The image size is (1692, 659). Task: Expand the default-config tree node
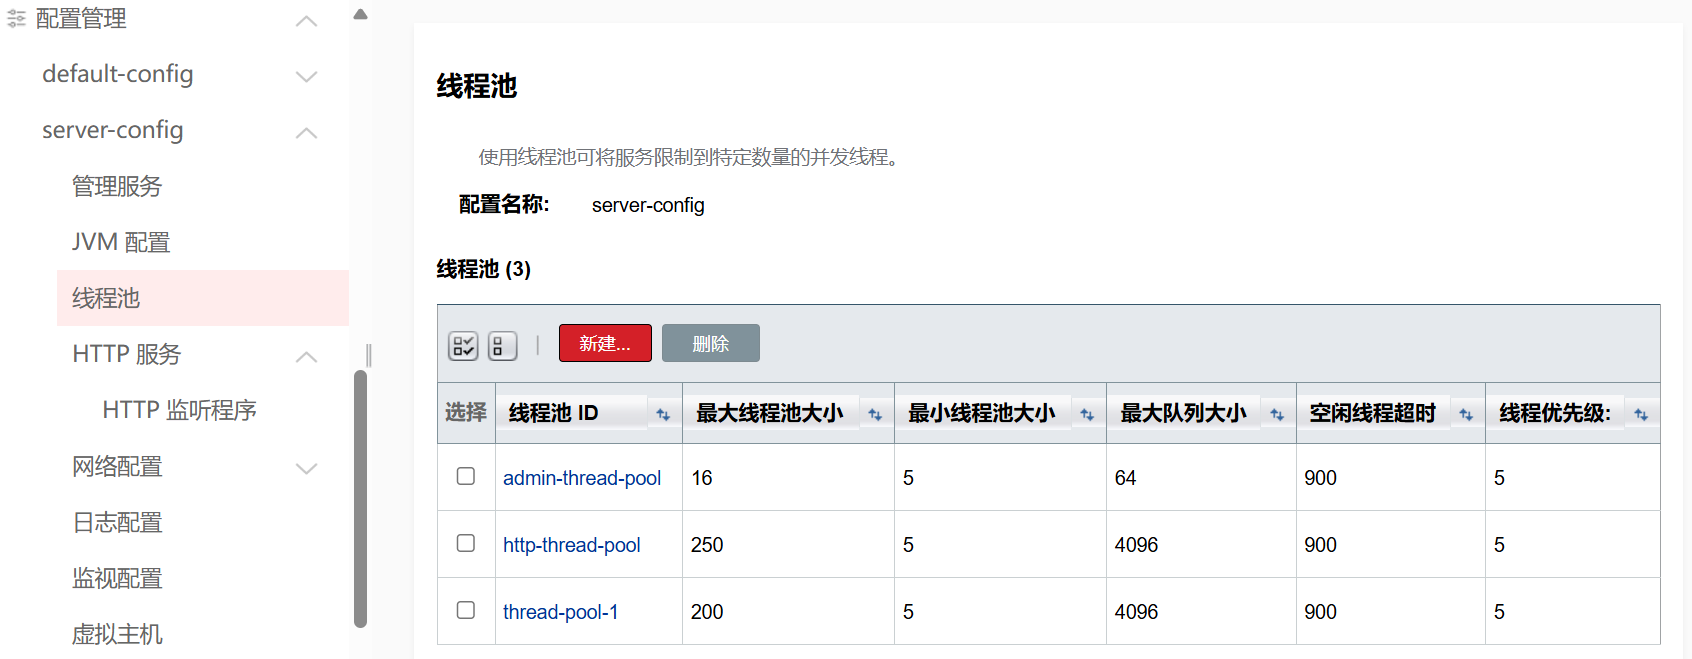coord(307,76)
